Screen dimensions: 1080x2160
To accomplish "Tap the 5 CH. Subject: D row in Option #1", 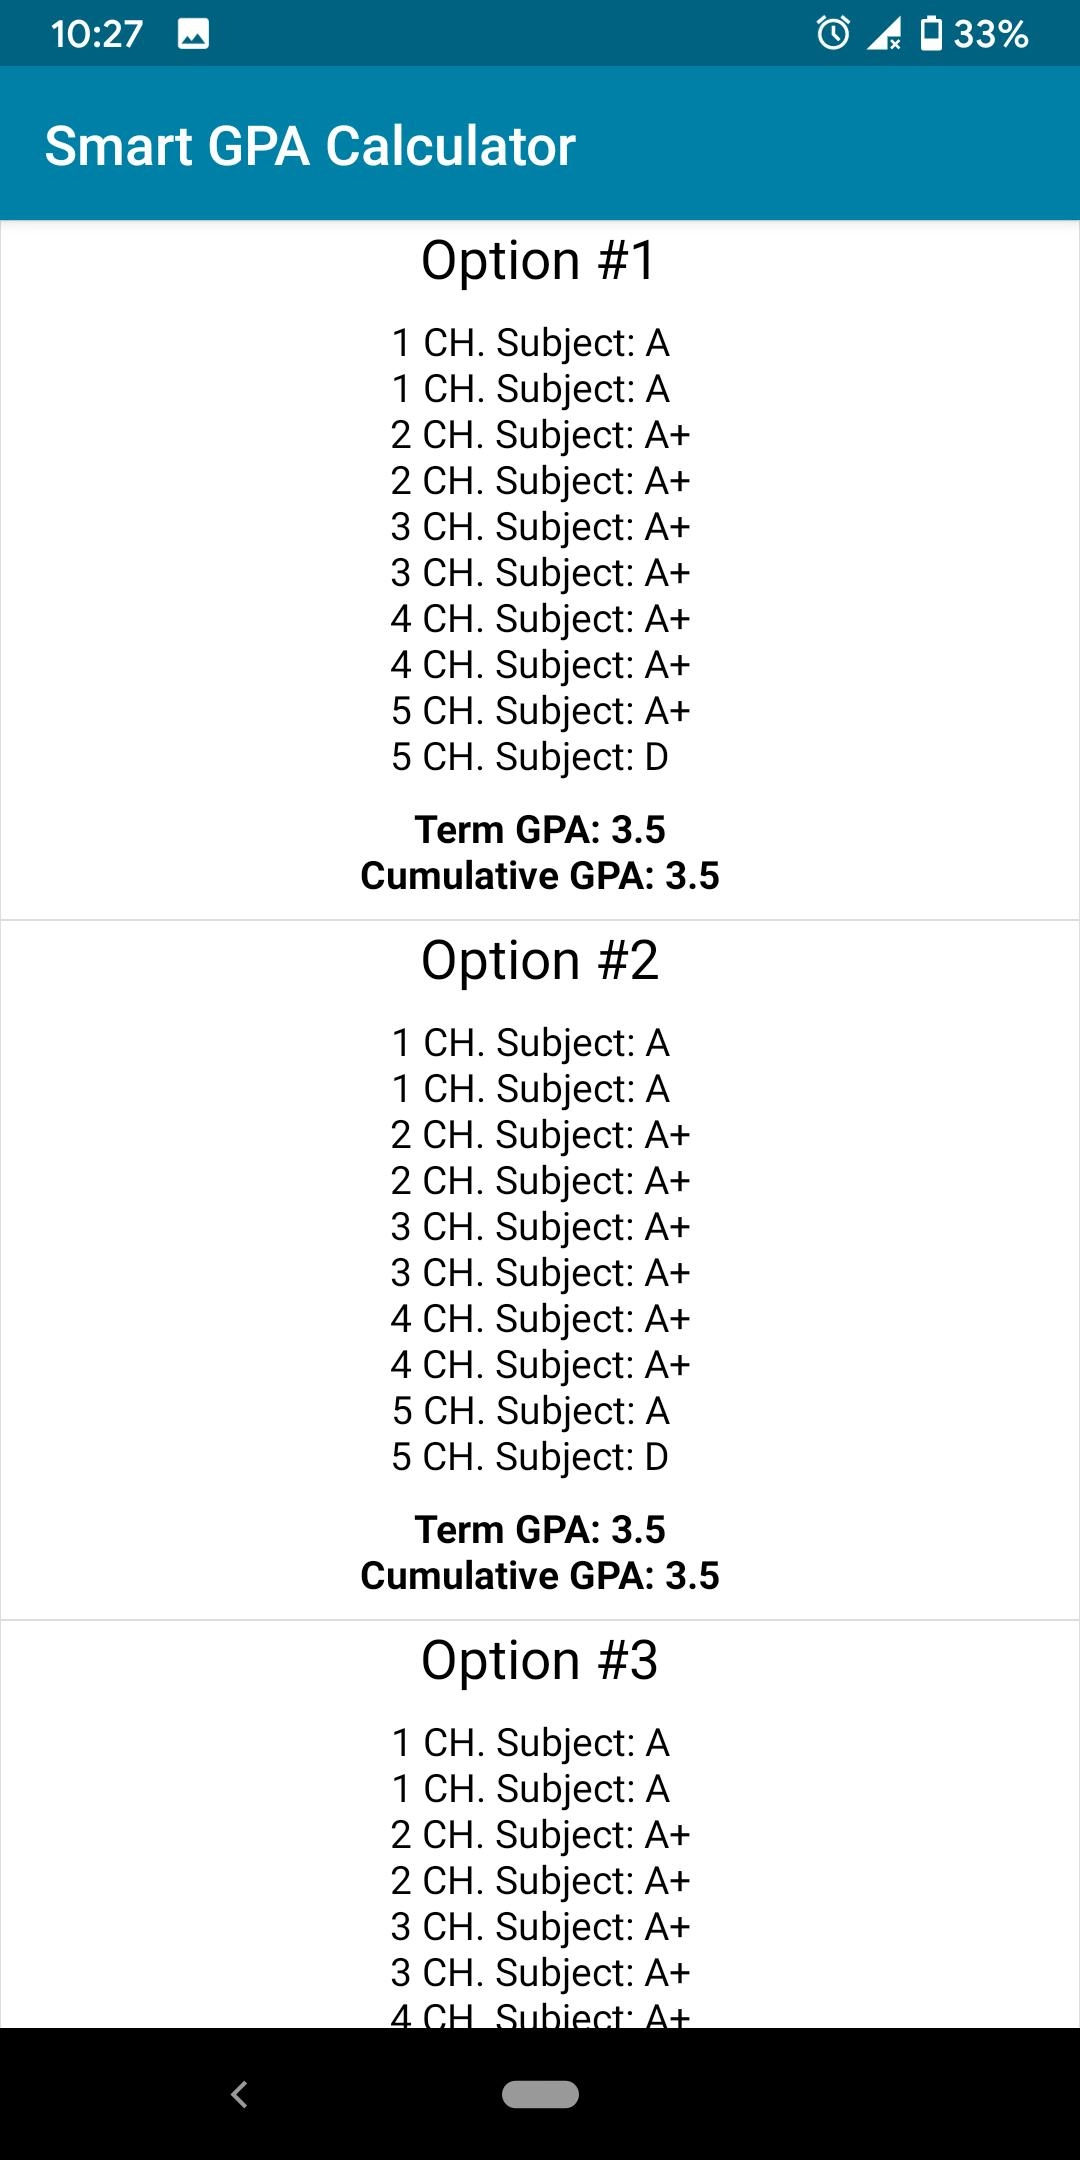I will point(530,757).
